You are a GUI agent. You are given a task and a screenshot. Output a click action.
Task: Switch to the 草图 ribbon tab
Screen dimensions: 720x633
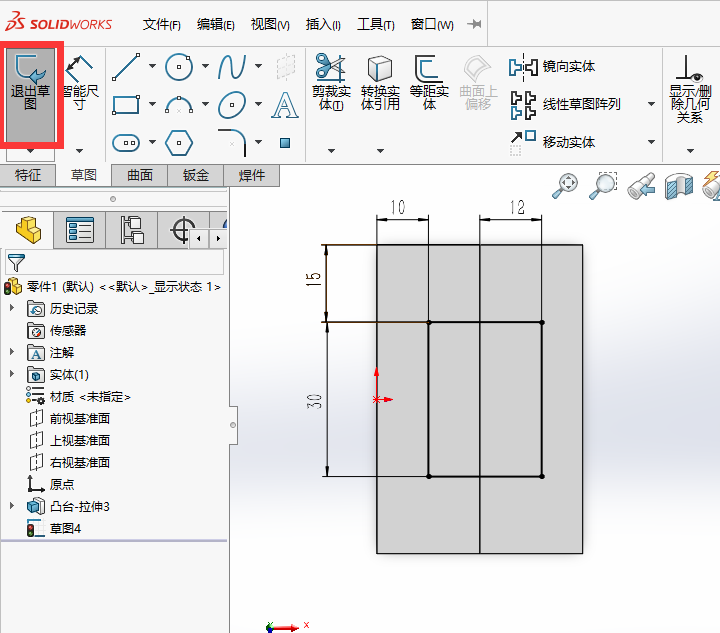click(x=84, y=175)
